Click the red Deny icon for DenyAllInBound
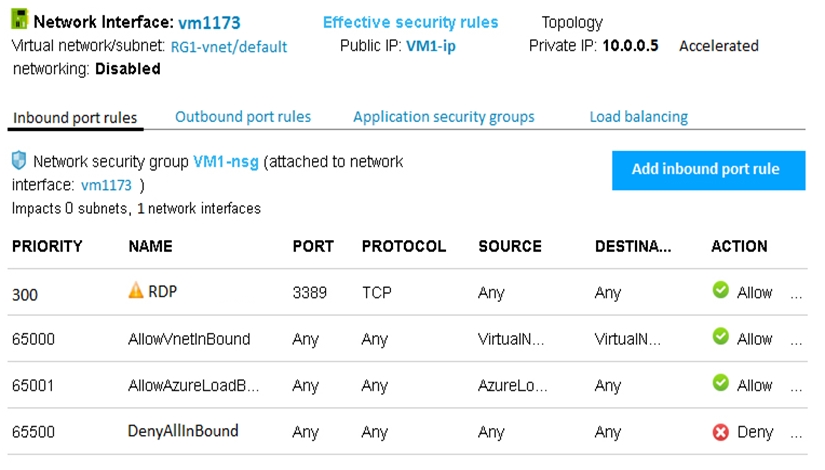The height and width of the screenshot is (470, 825). 720,432
